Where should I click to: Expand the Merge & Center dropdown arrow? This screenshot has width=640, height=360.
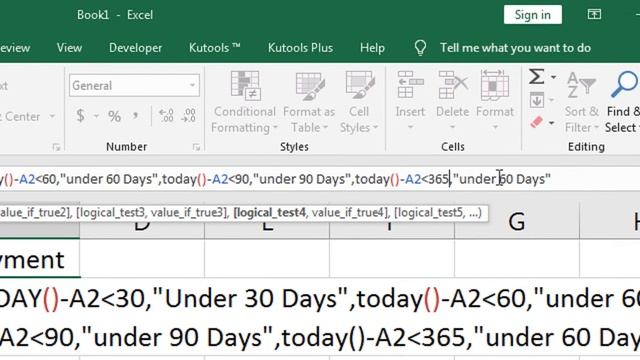pyautogui.click(x=52, y=116)
